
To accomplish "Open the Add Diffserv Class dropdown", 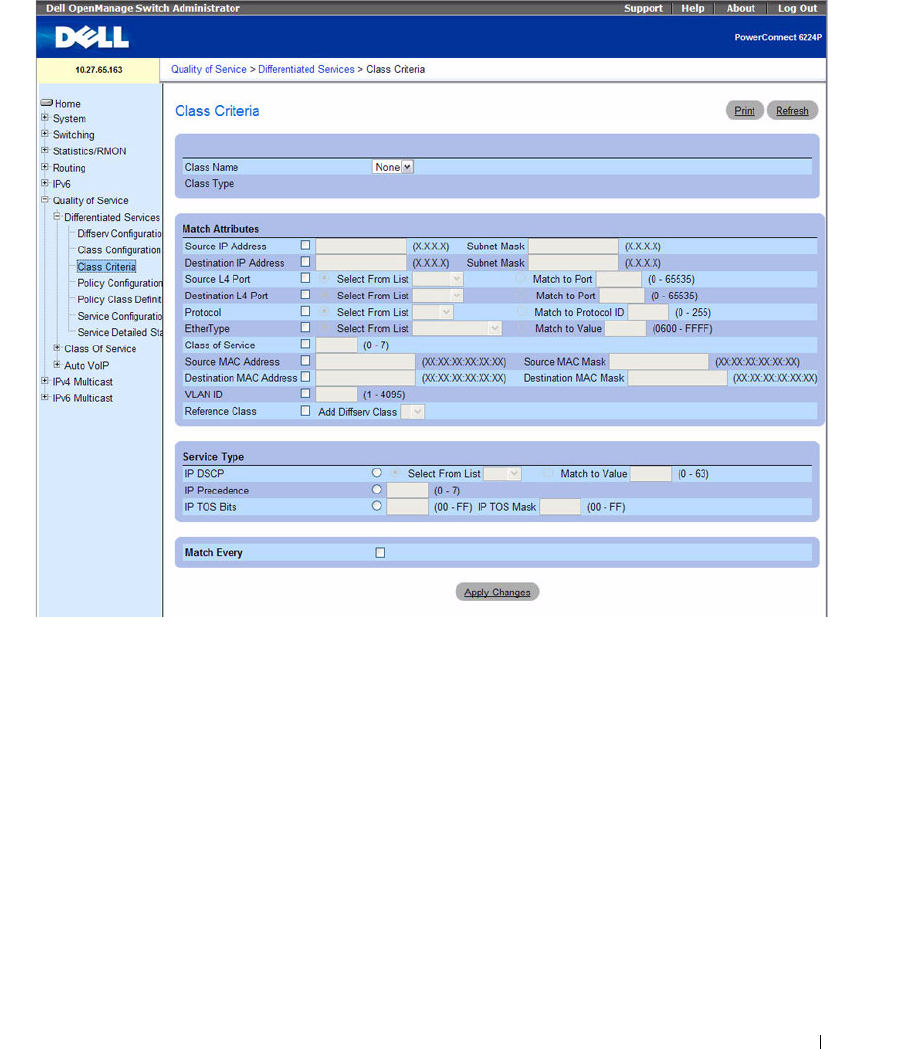I will coord(412,412).
